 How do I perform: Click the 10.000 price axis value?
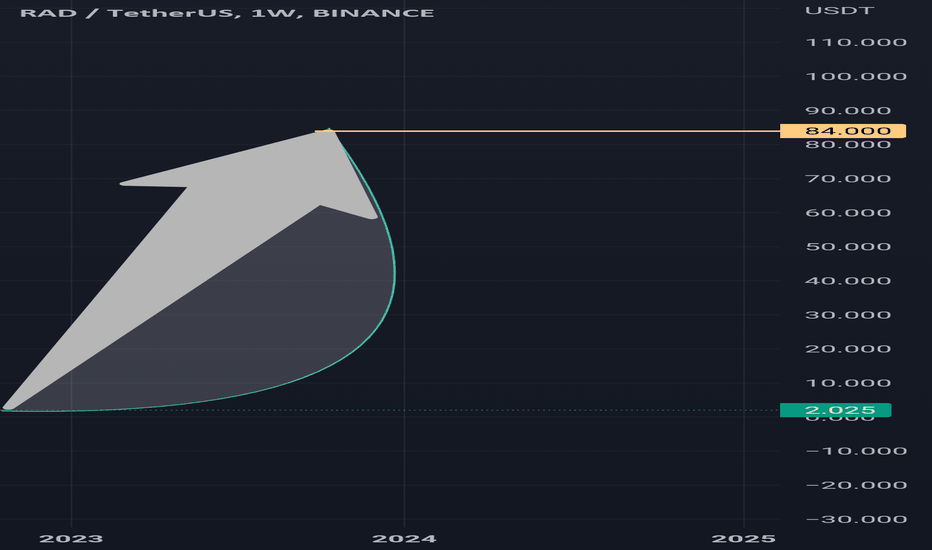click(x=848, y=383)
